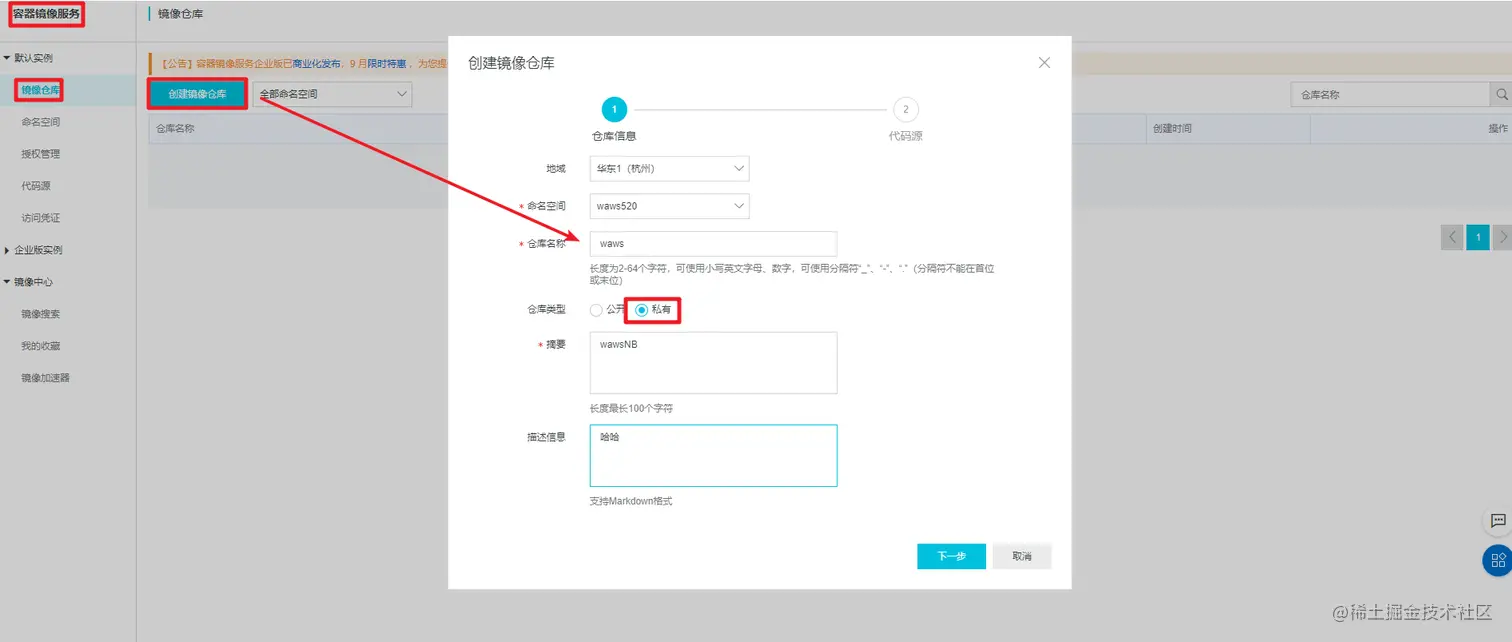Focus the 描述信息 textarea containing 哈哈
This screenshot has width=1512, height=642.
pyautogui.click(x=713, y=456)
